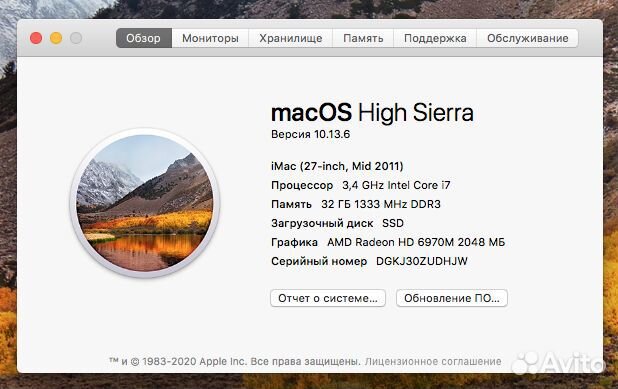
Task: Click the Версия 10.13.6 text
Action: pos(311,134)
